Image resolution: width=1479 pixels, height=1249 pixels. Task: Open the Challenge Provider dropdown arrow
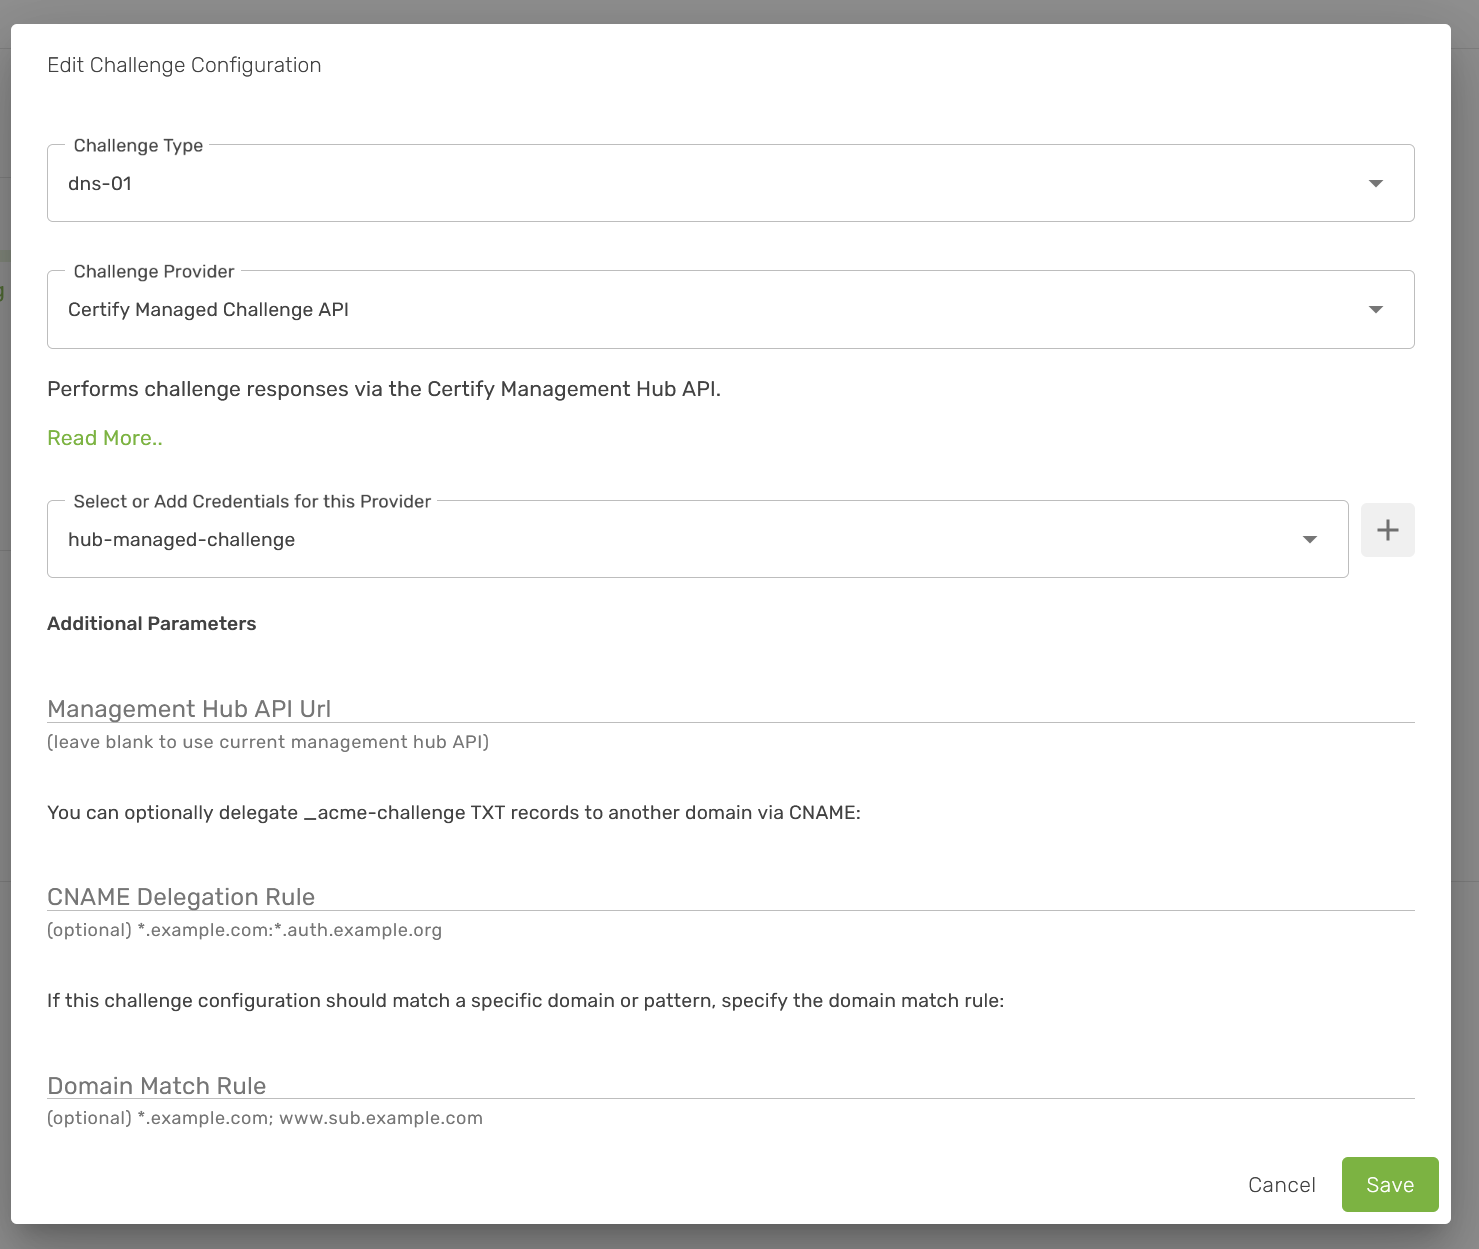coord(1375,309)
